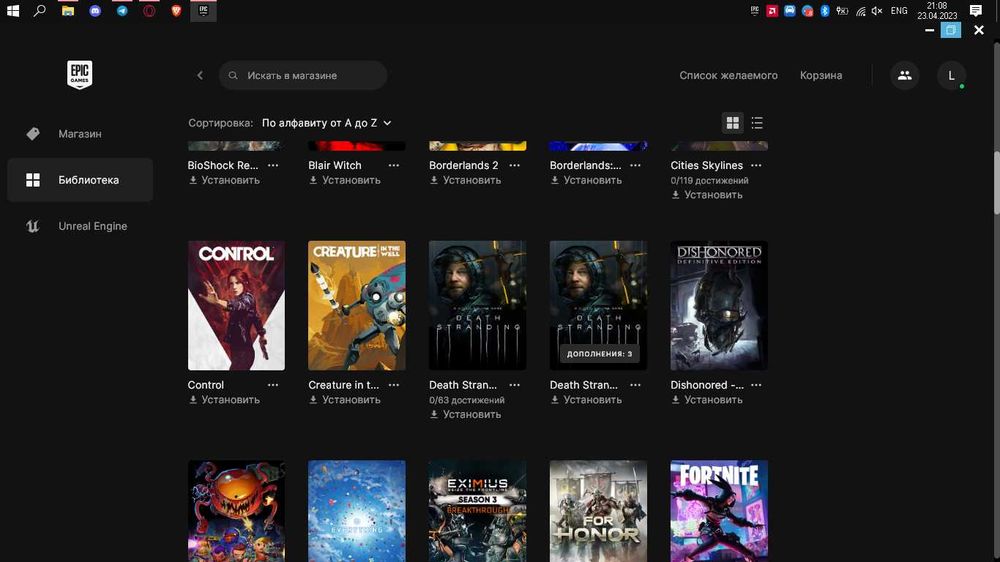
Task: Install Dishonored Definitive Edition
Action: click(x=707, y=400)
